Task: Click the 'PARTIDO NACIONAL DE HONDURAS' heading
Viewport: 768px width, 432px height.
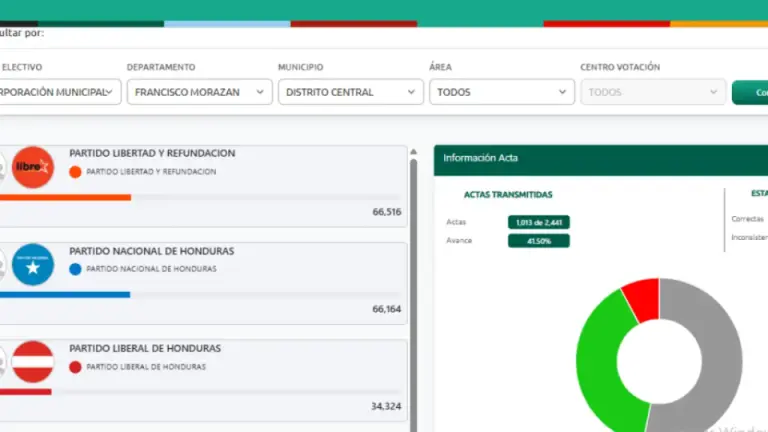Action: tap(151, 251)
